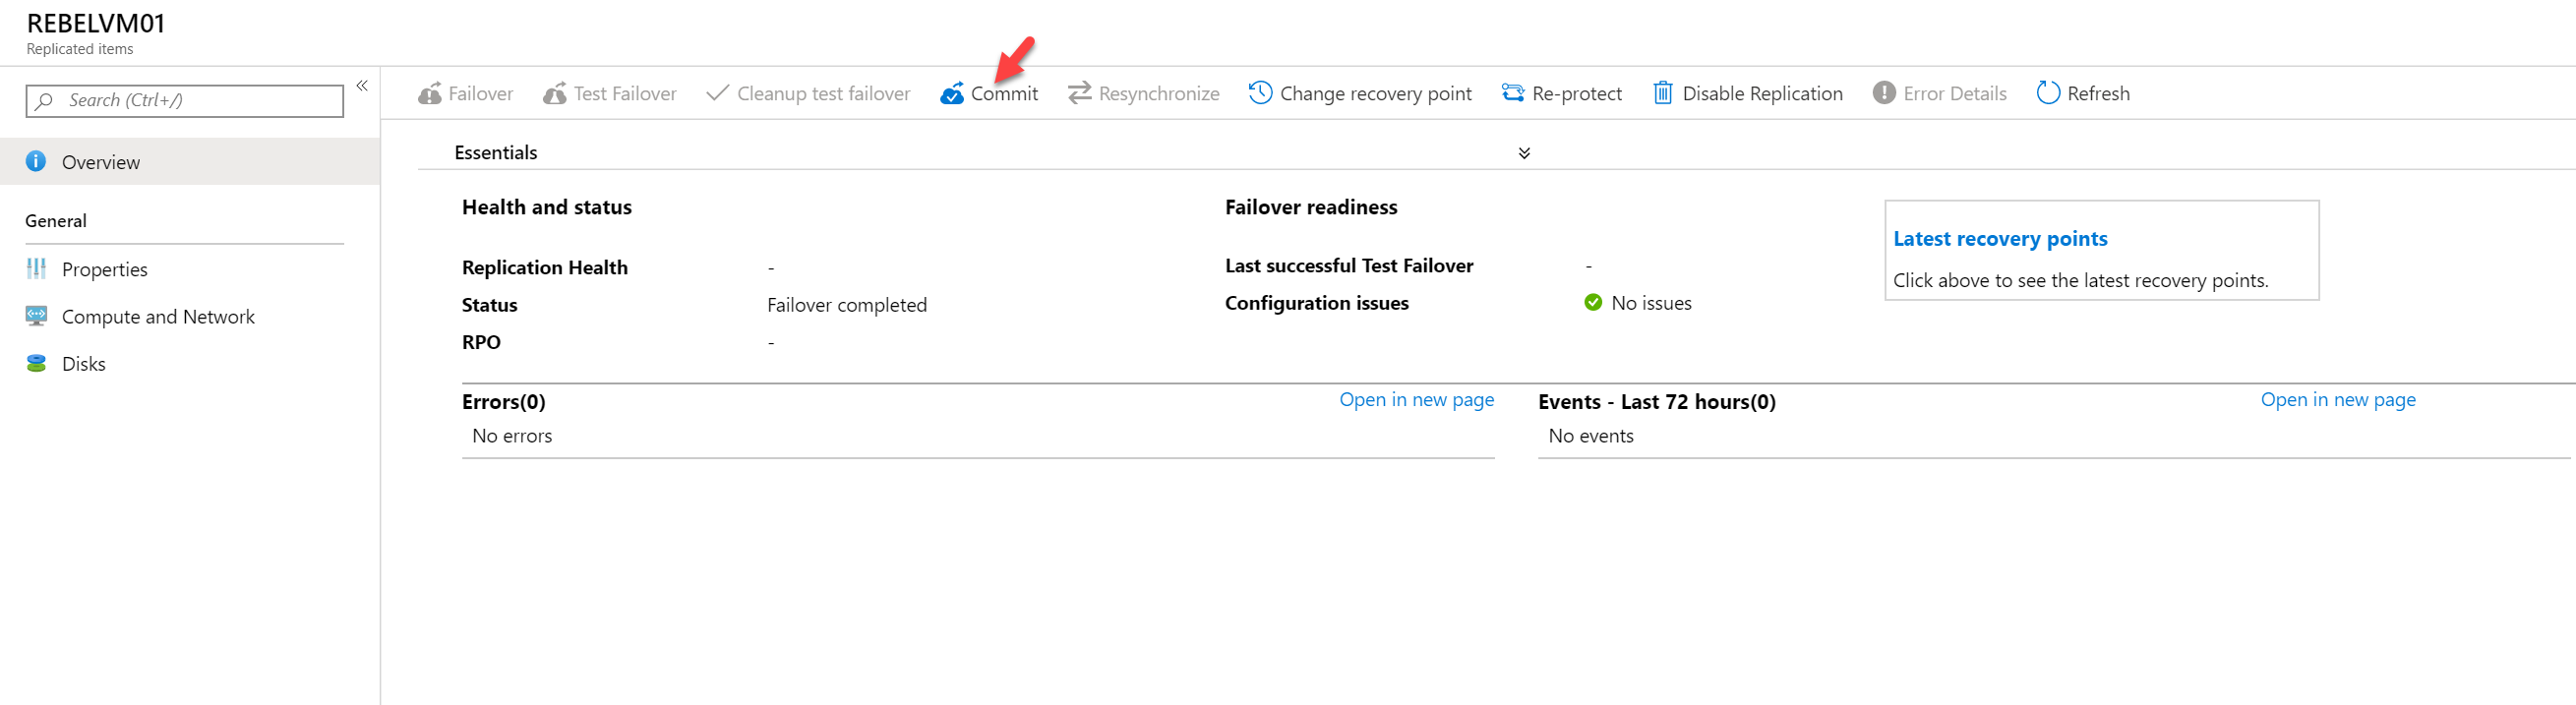Image resolution: width=2576 pixels, height=705 pixels.
Task: Click the Failover cloud icon
Action: (x=430, y=93)
